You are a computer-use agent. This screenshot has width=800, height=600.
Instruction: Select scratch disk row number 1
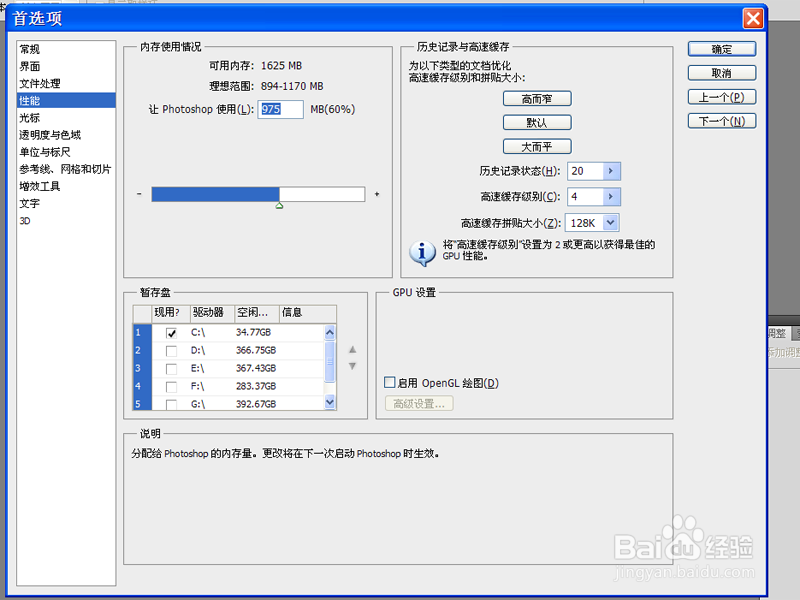tap(142, 333)
